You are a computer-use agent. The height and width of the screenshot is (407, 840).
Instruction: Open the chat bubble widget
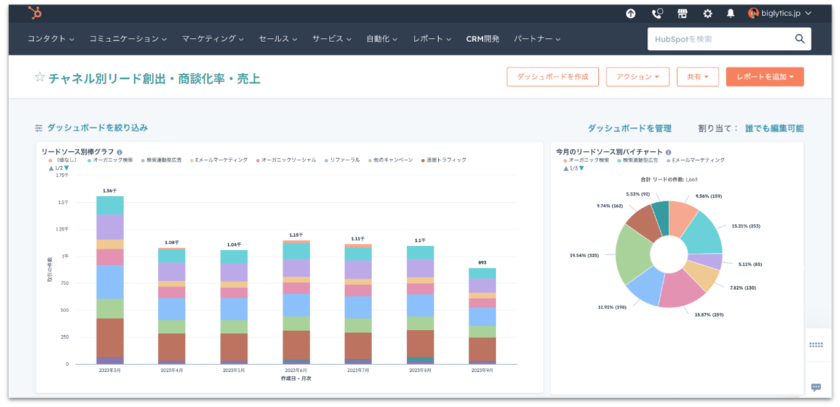tap(816, 387)
